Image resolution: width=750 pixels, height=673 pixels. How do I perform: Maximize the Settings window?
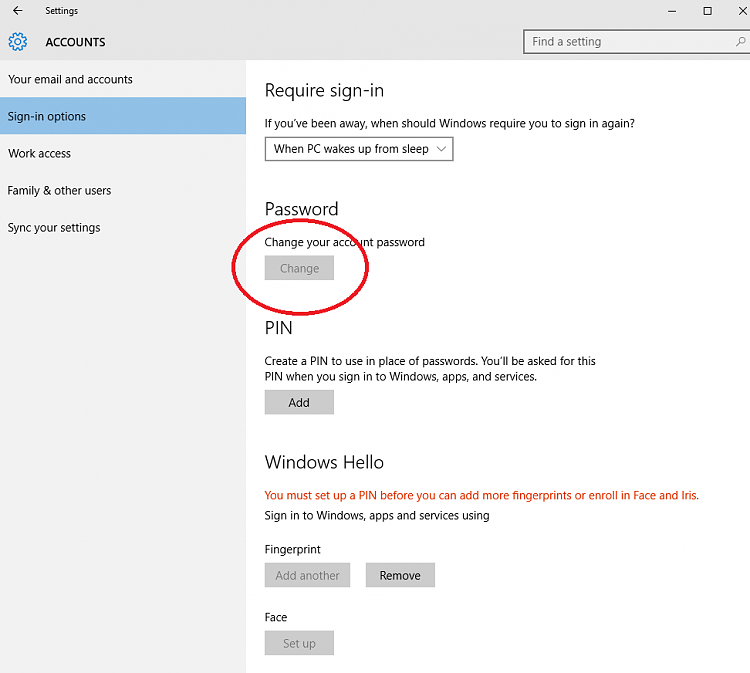(707, 11)
